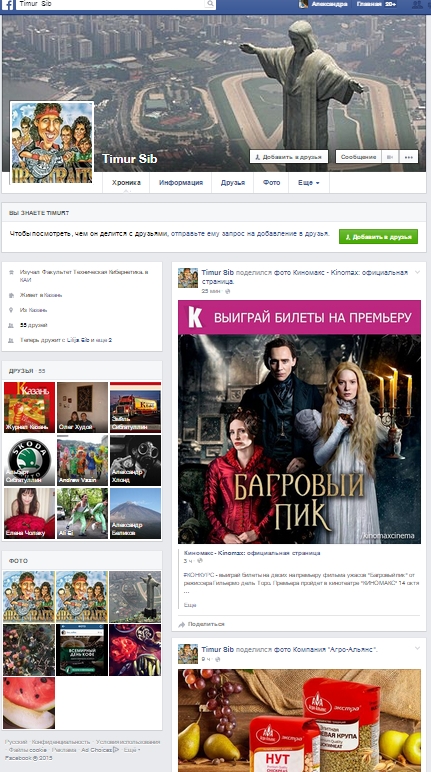Open friend Зефиль Сибгатуллин truck thumbnail
Viewport: 431px width, 772px height.
coord(135,408)
